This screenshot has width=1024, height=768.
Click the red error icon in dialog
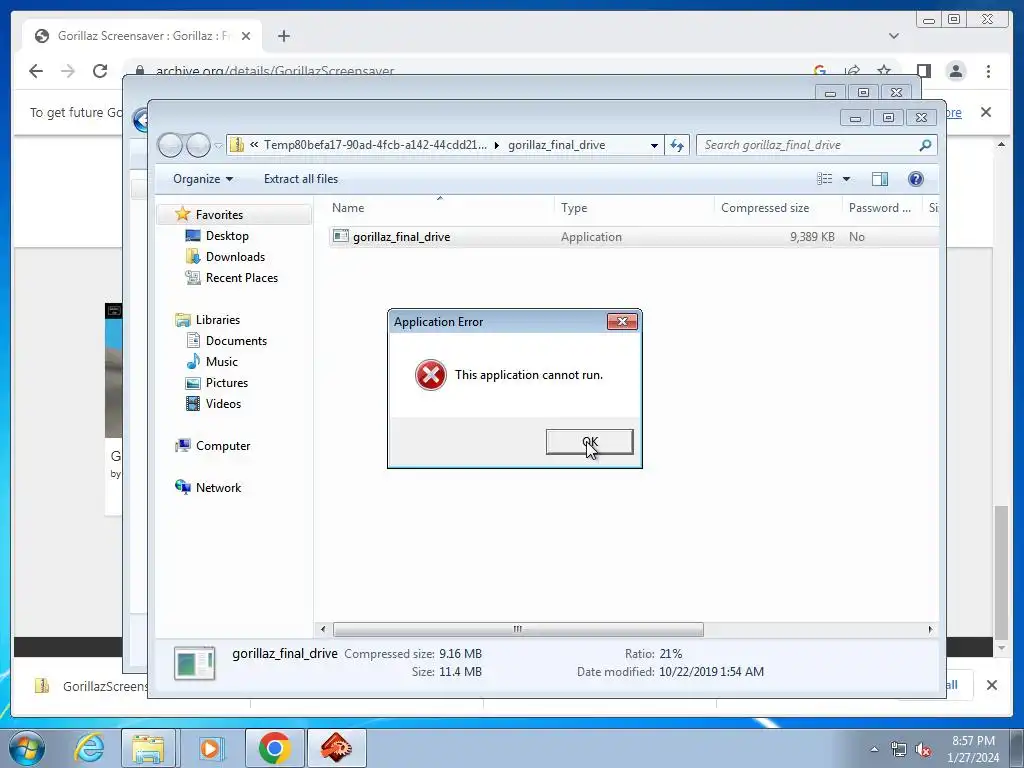pyautogui.click(x=430, y=375)
